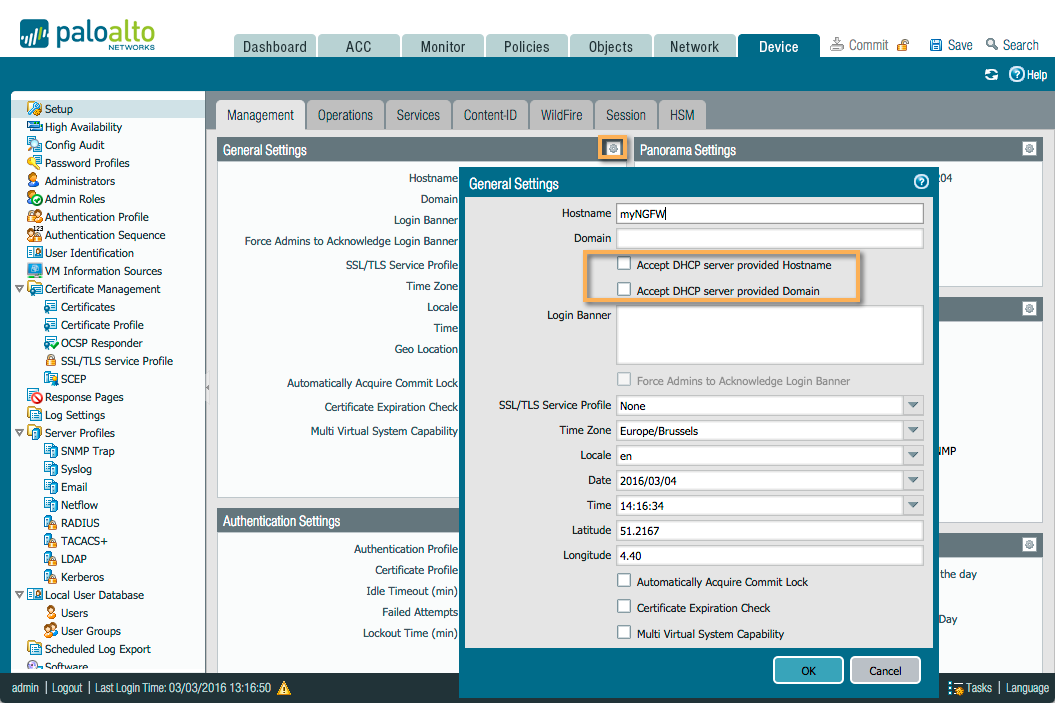
Task: Open Panorama Settings gear icon
Action: 1029,149
